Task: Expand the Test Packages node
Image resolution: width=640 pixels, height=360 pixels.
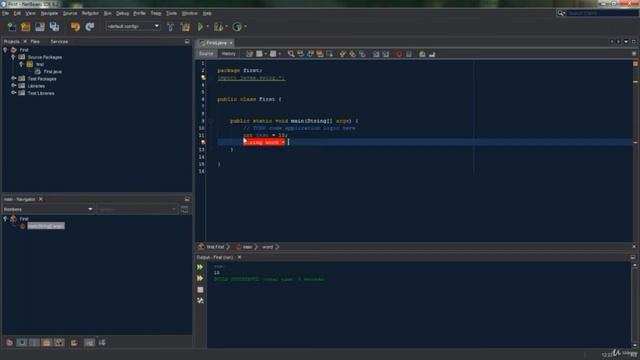Action: (13, 78)
